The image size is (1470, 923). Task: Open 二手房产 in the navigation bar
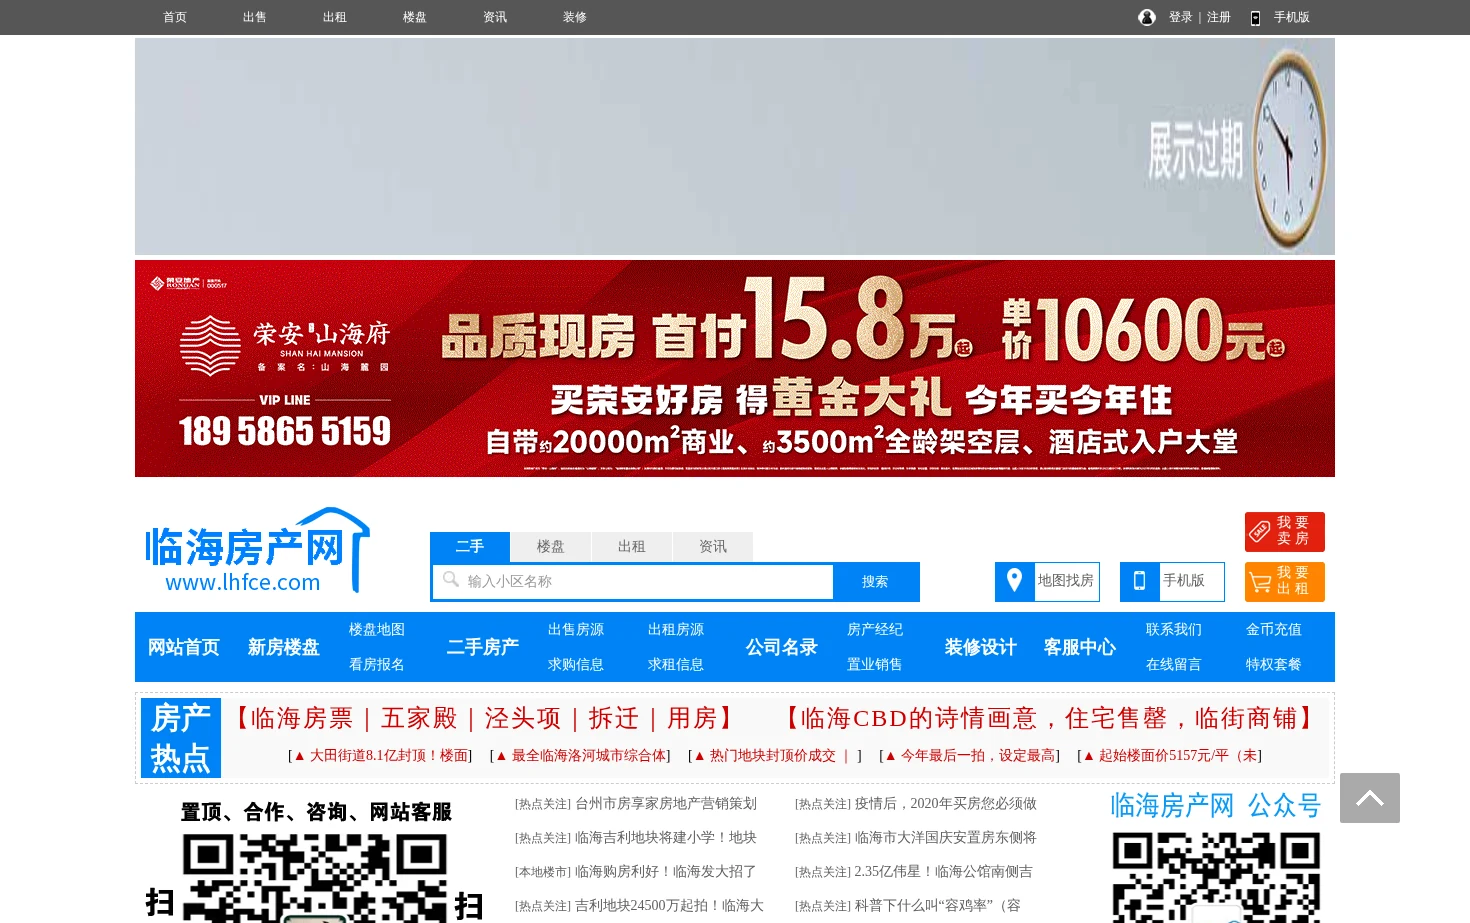[483, 647]
